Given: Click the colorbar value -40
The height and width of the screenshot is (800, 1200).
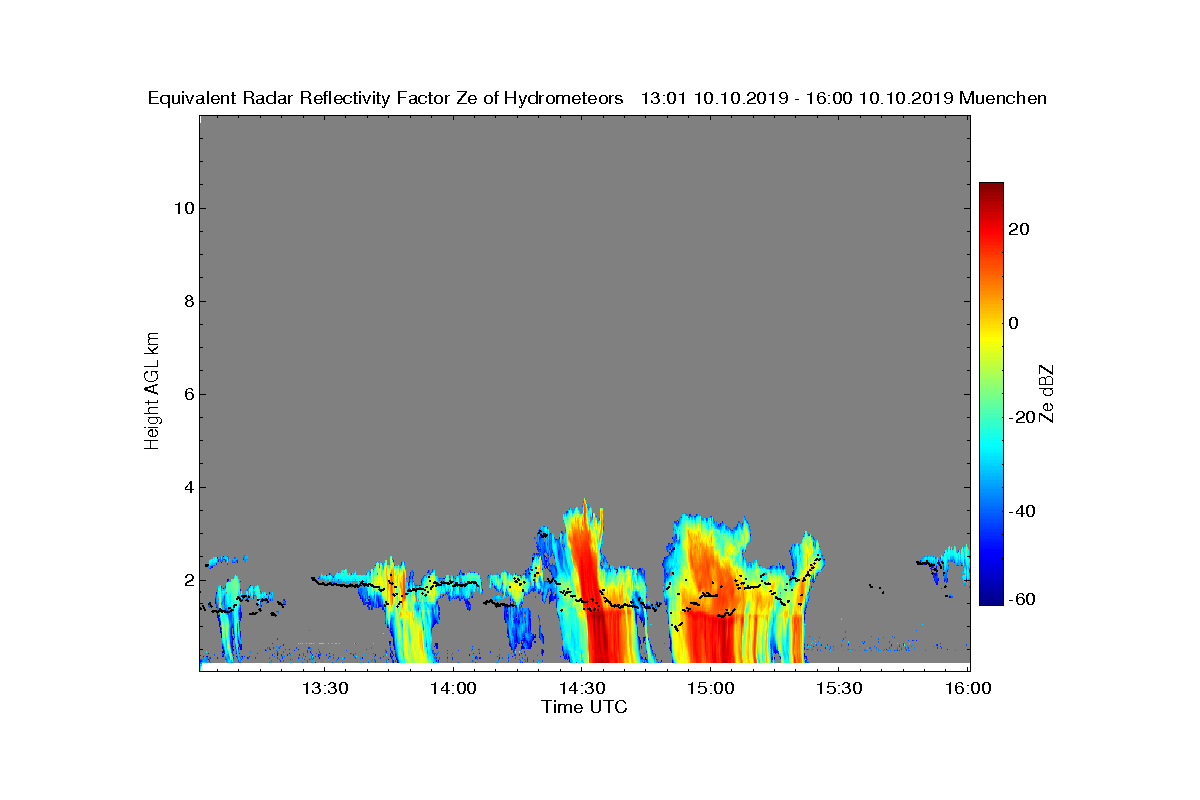Looking at the screenshot, I should pyautogui.click(x=1020, y=511).
